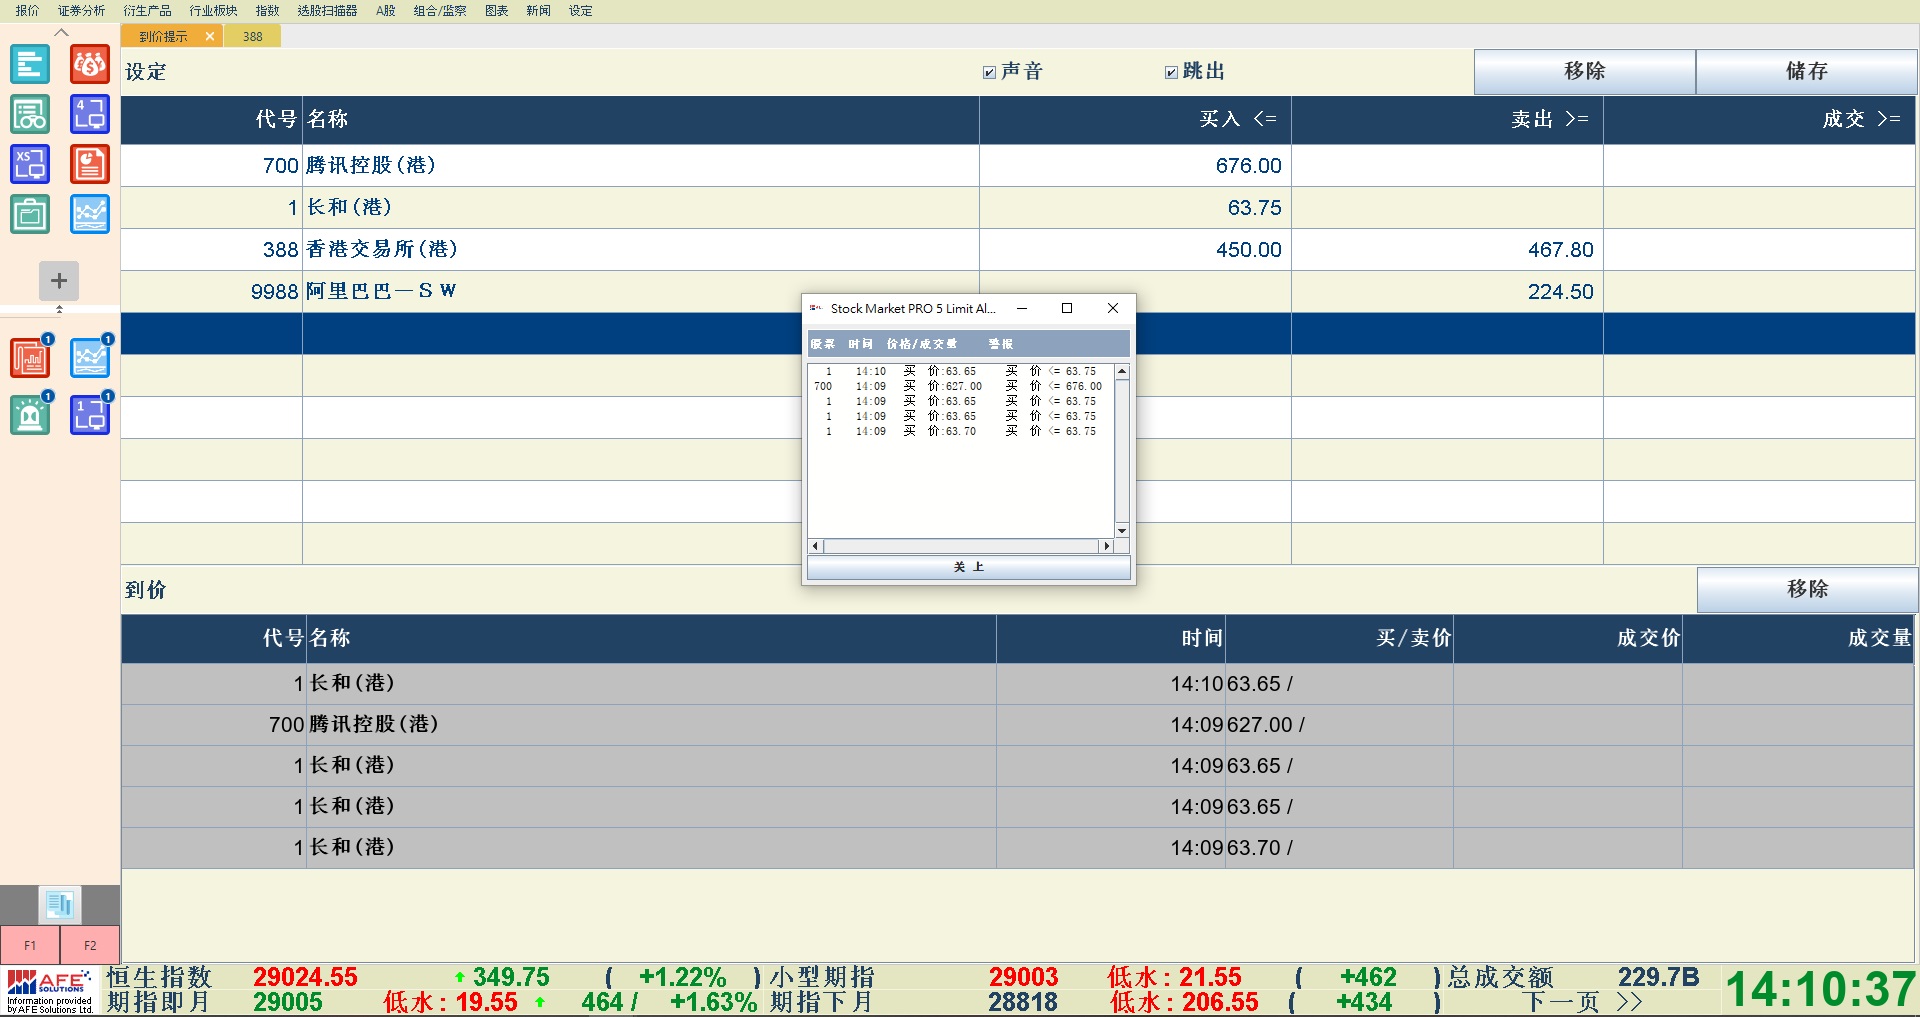Select 到价 row 长和 at 14:10
This screenshot has height=1017, width=1920.
[x=1018, y=683]
